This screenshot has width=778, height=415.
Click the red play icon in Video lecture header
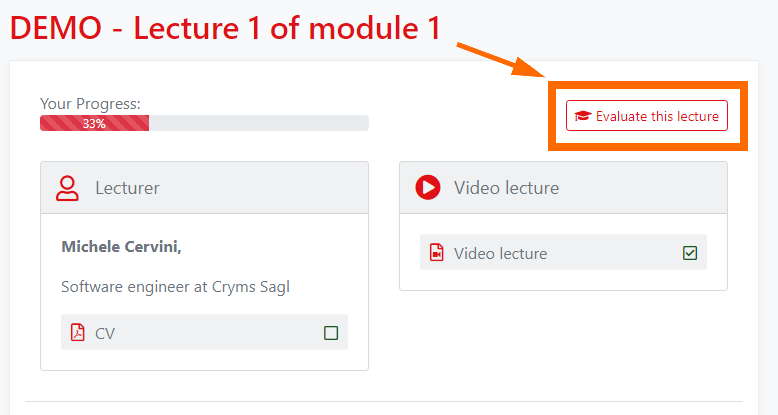[x=427, y=187]
